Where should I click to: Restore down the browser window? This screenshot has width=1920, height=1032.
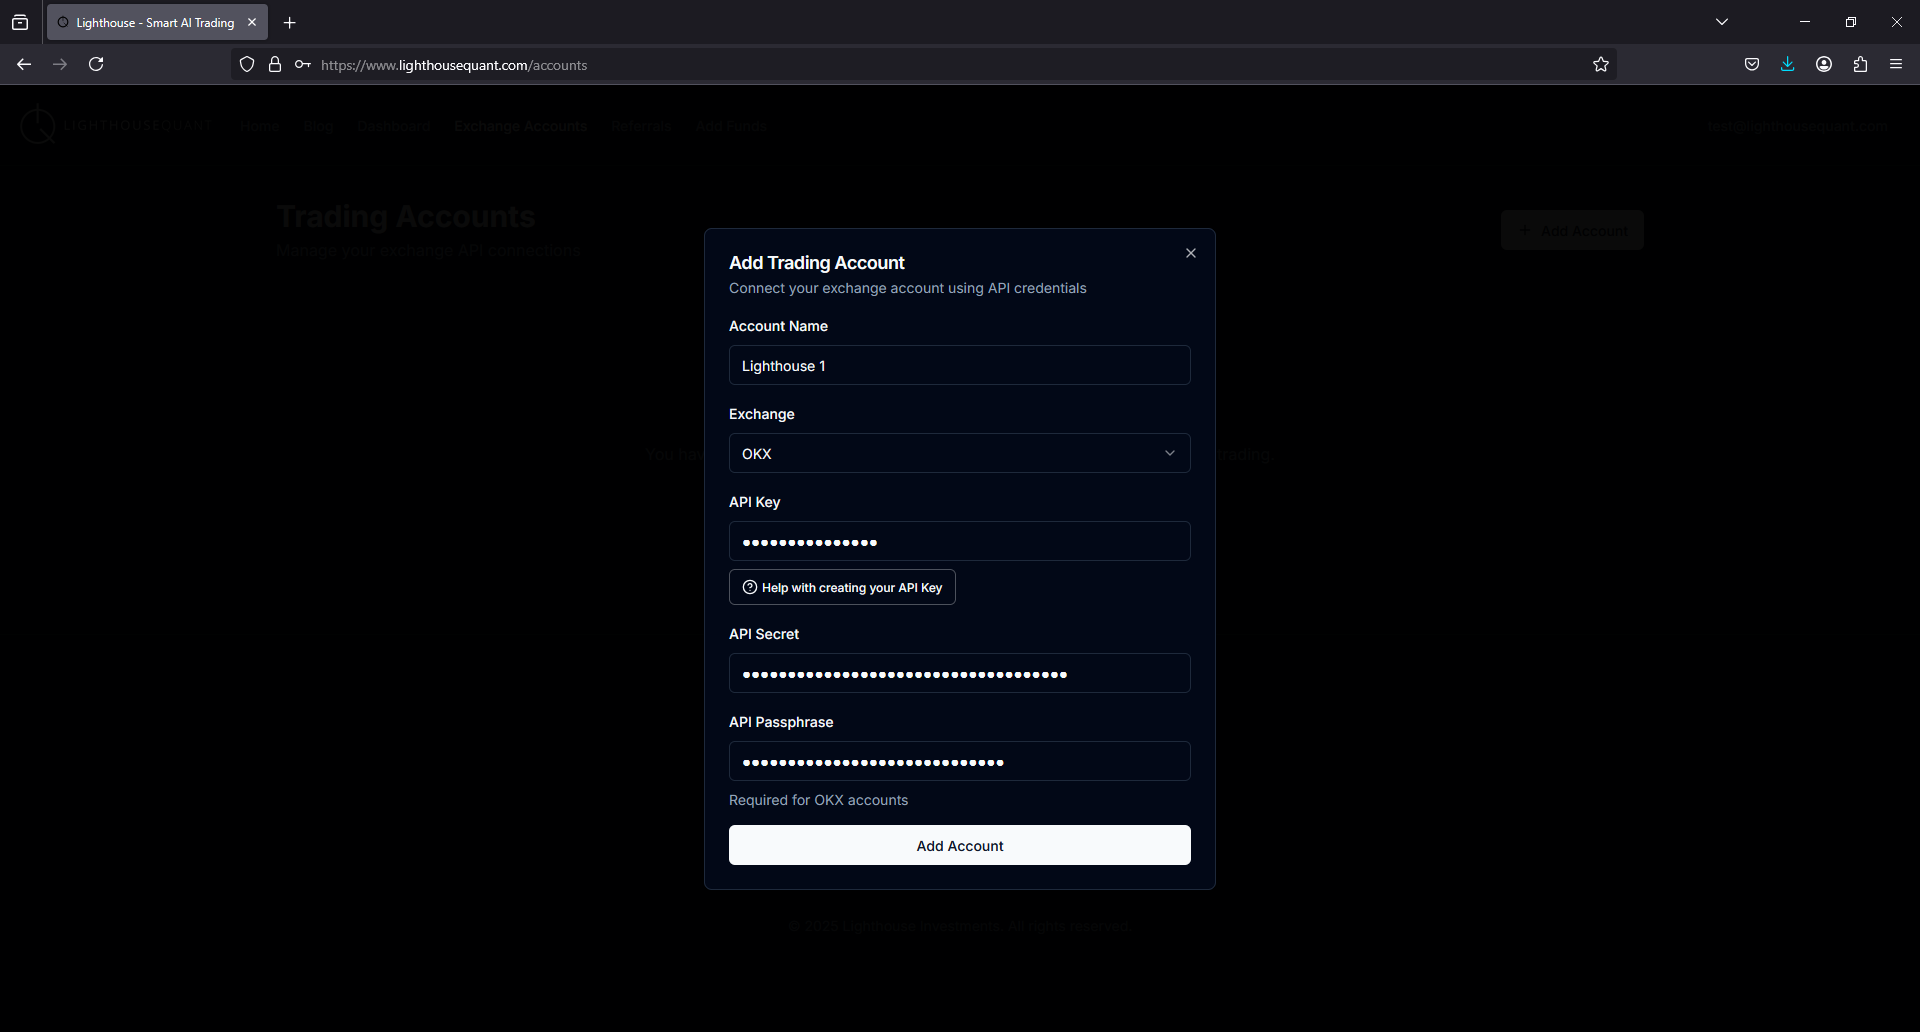(1851, 22)
